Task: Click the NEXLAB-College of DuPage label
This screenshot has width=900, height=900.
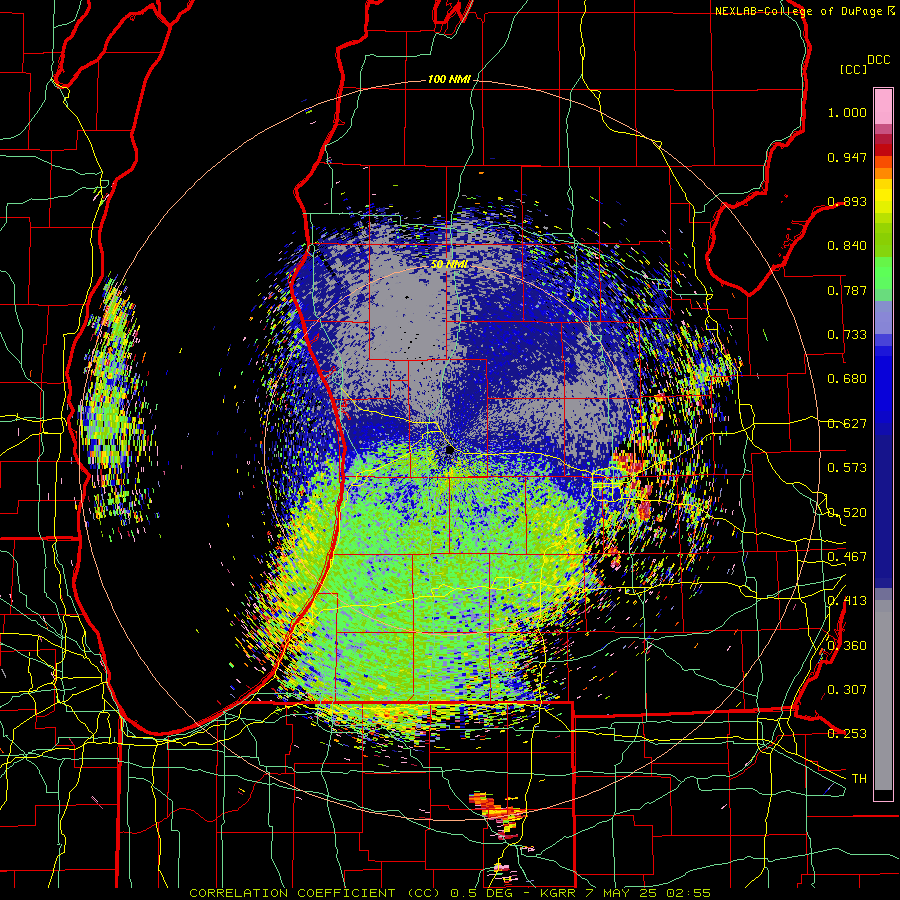Action: coord(804,11)
